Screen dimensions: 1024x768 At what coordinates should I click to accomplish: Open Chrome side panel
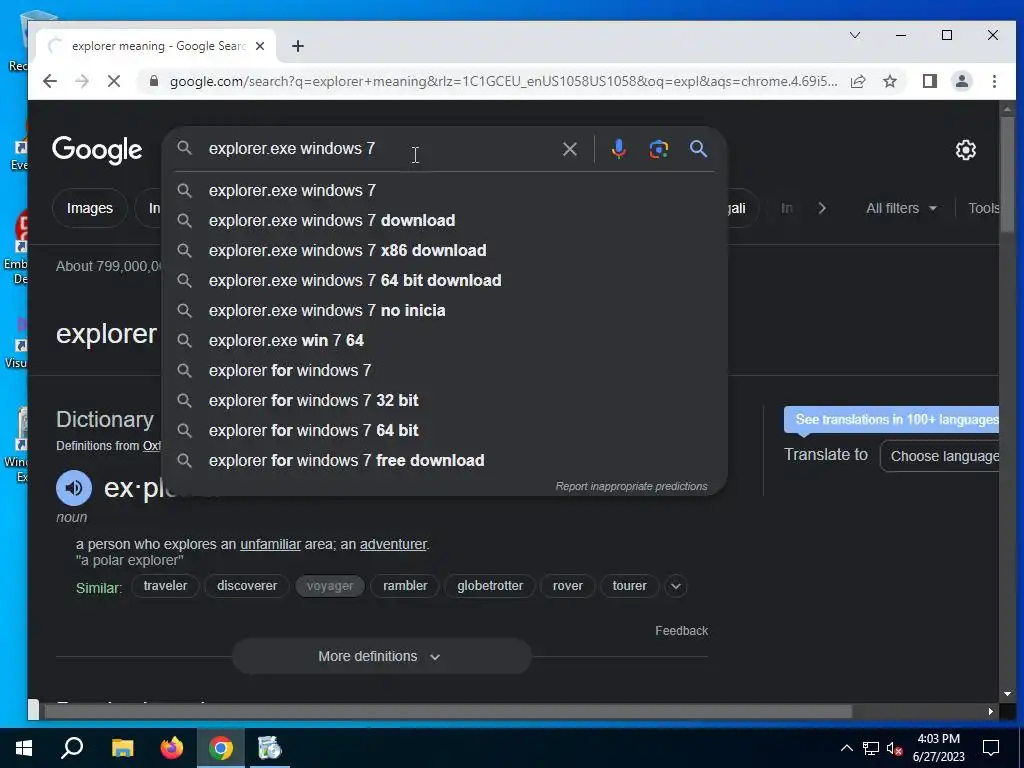click(x=929, y=81)
